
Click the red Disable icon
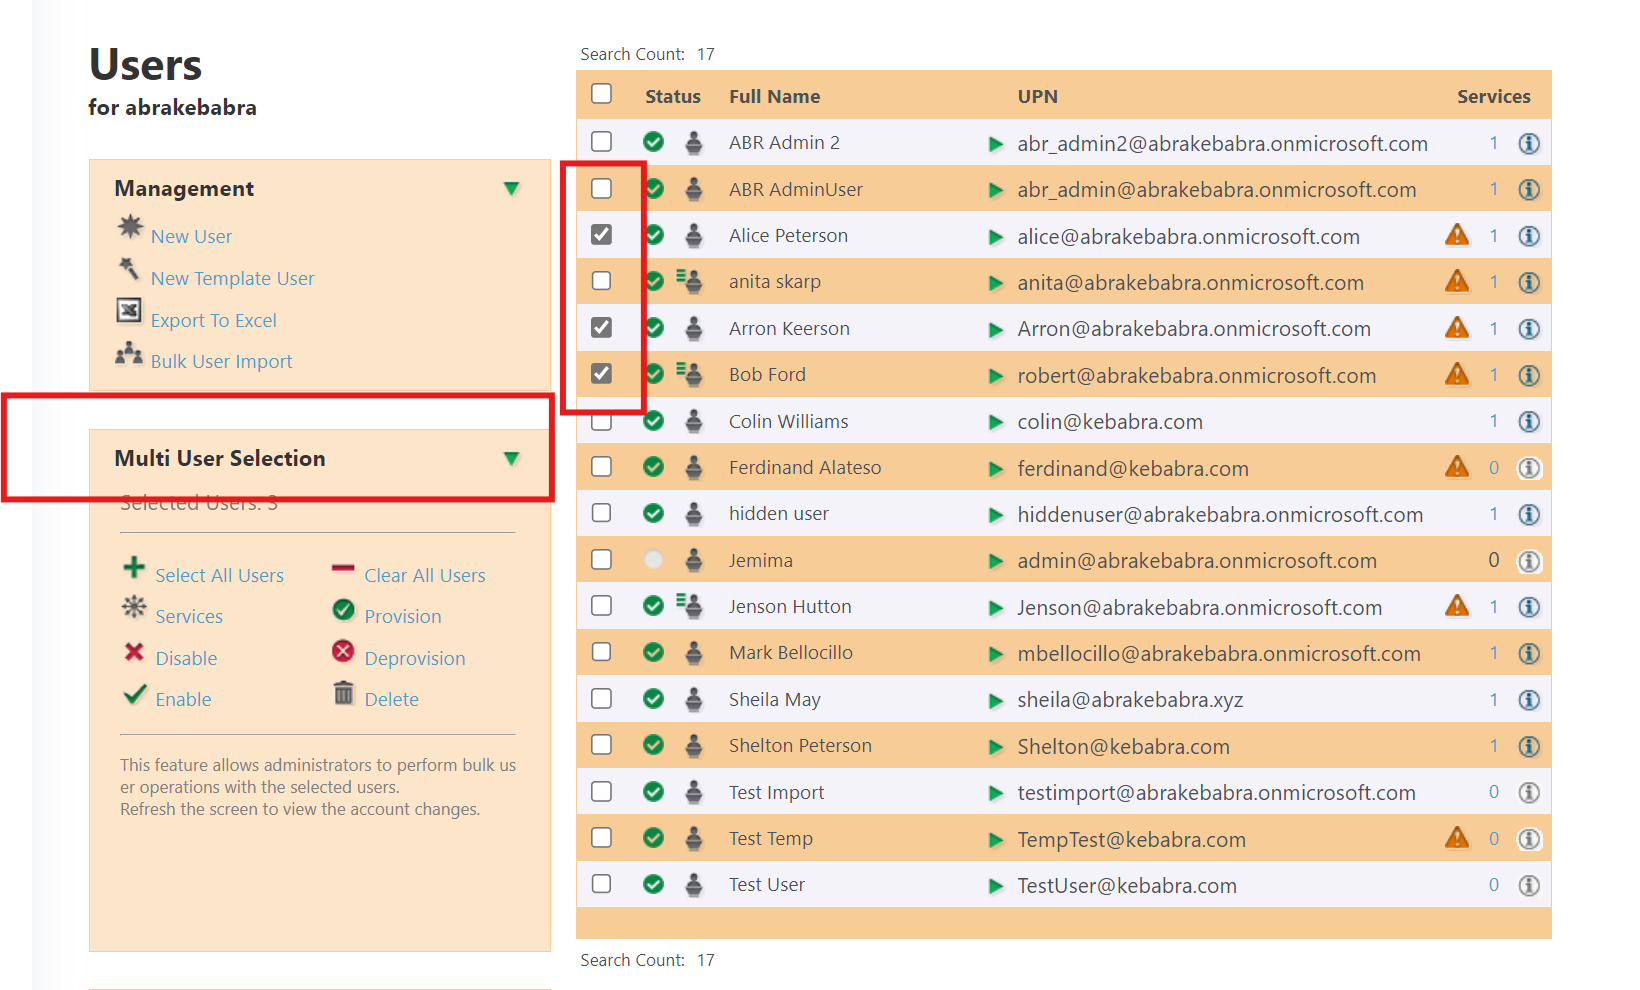[134, 650]
